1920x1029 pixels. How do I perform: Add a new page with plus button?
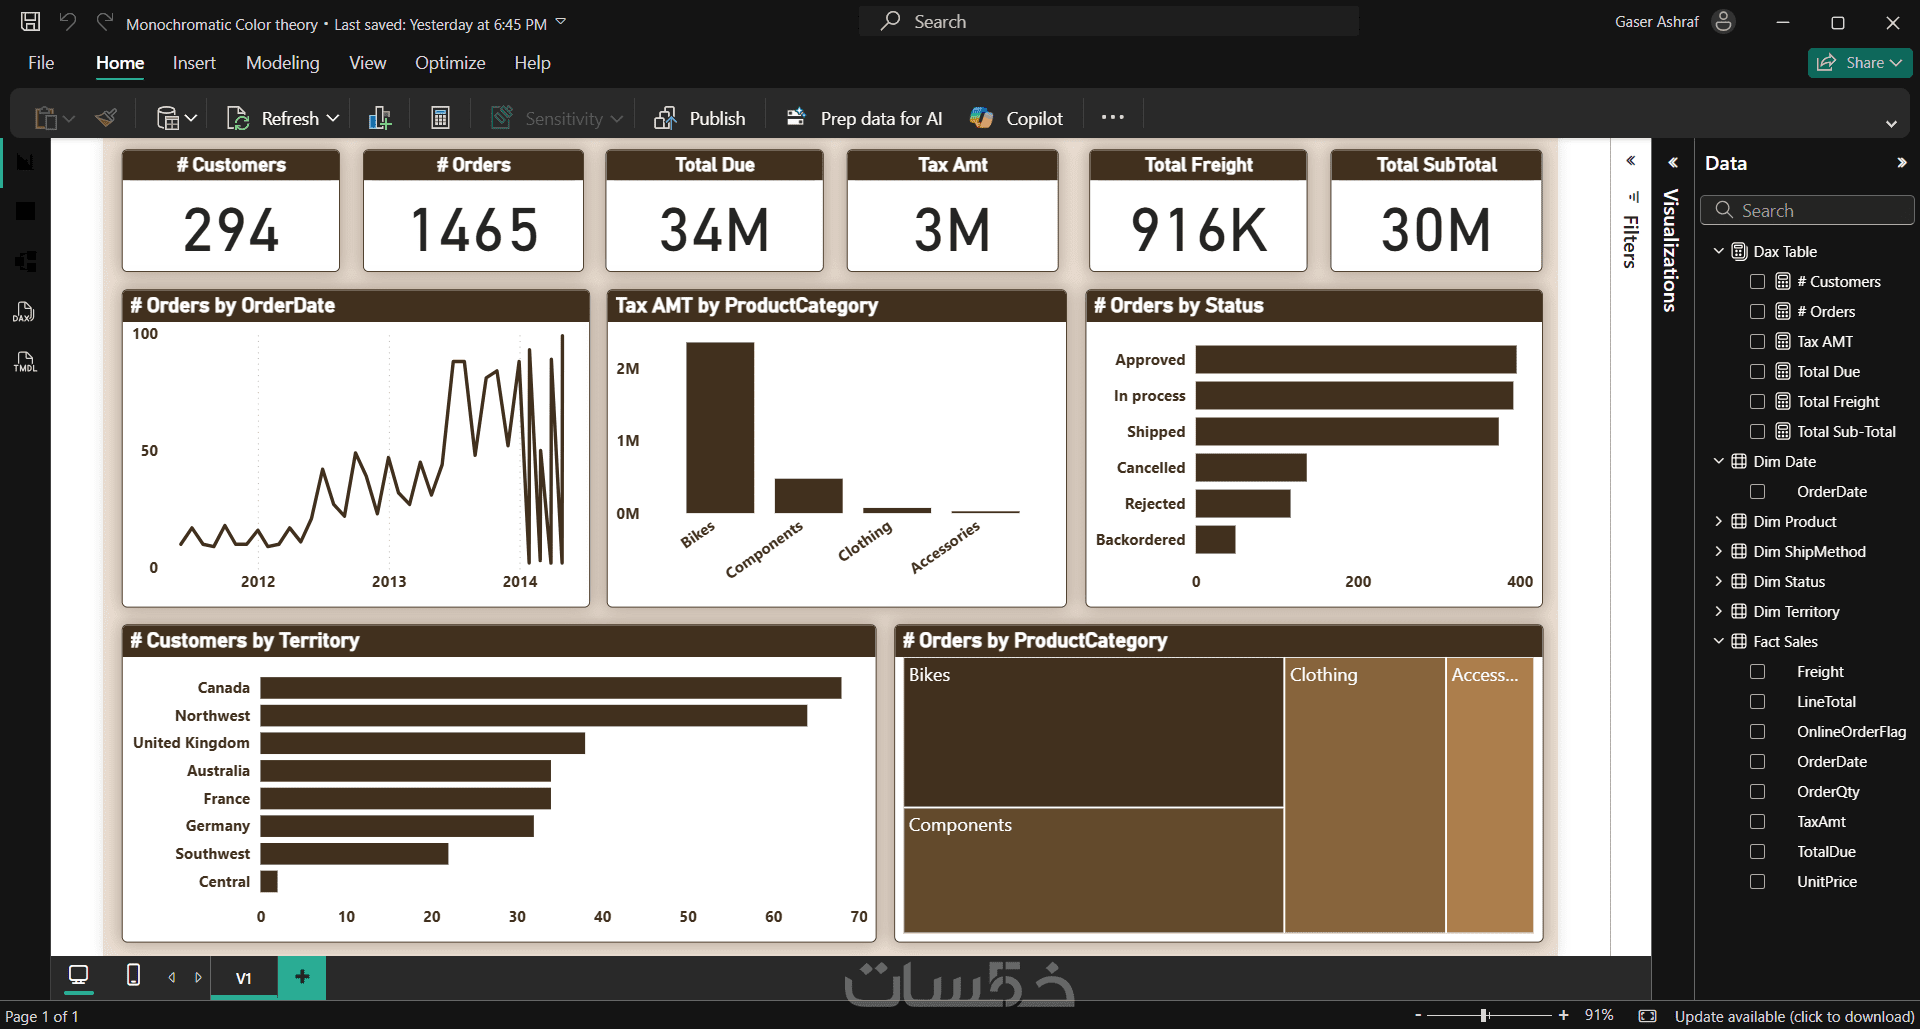pos(302,977)
